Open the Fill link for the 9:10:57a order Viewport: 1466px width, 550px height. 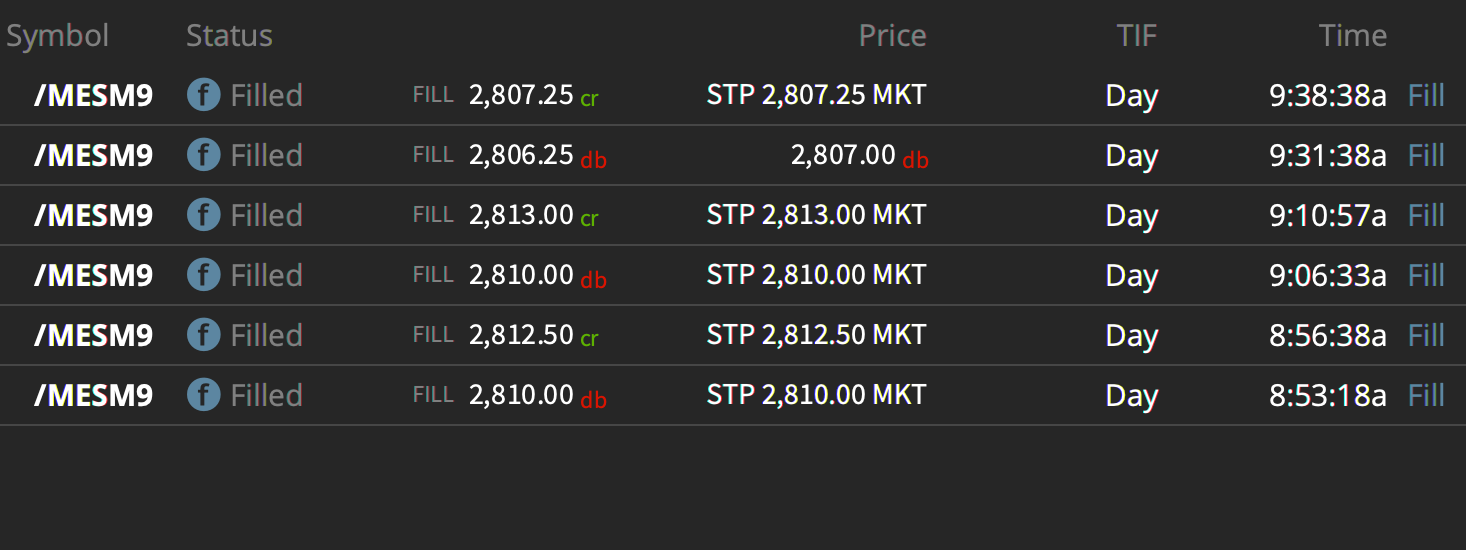(1426, 215)
